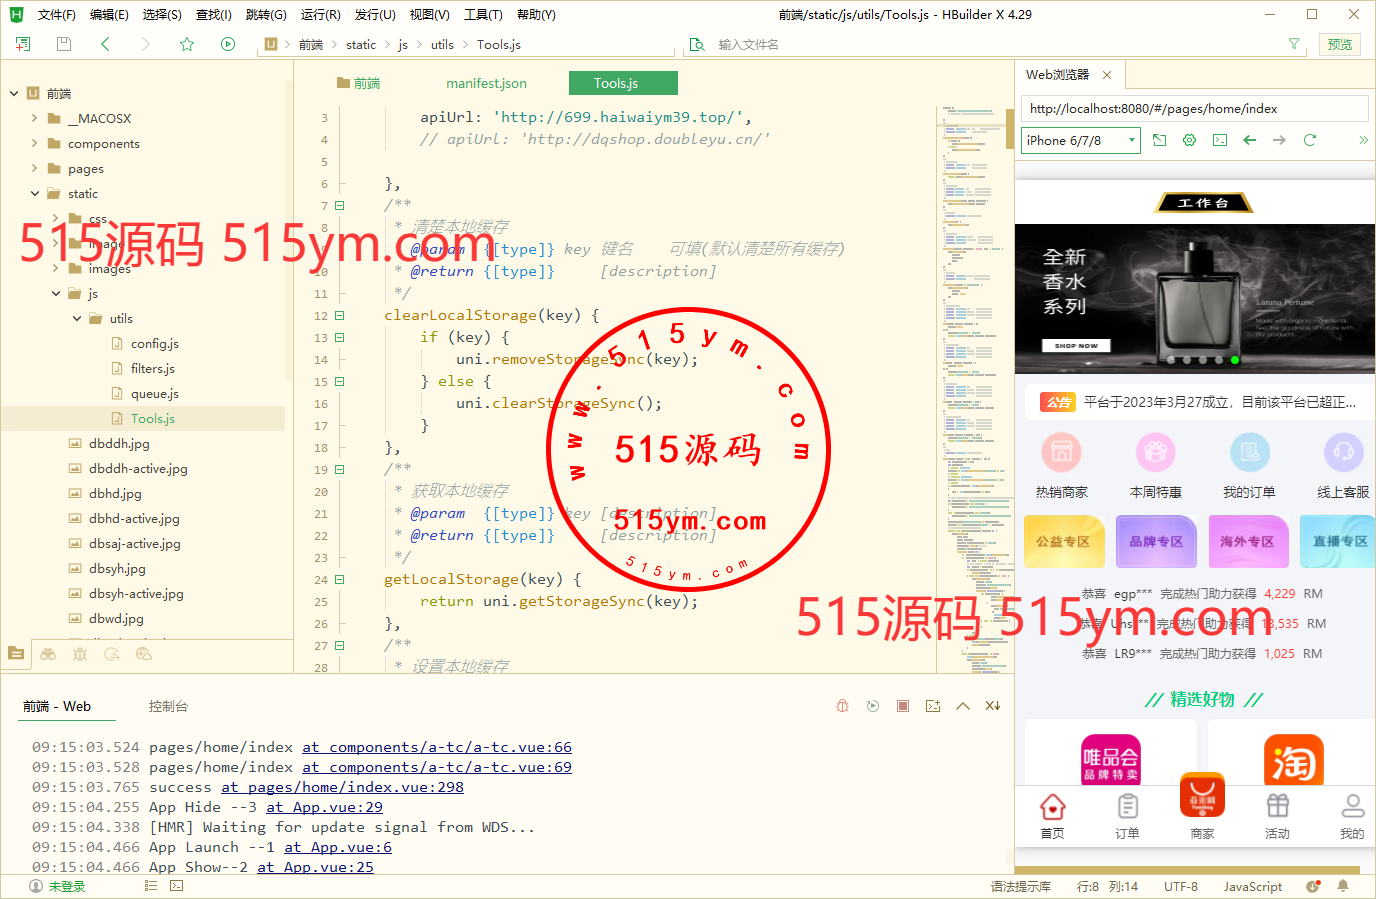Open link a-tc.vue:66 in console
1376x899 pixels.
tap(436, 747)
